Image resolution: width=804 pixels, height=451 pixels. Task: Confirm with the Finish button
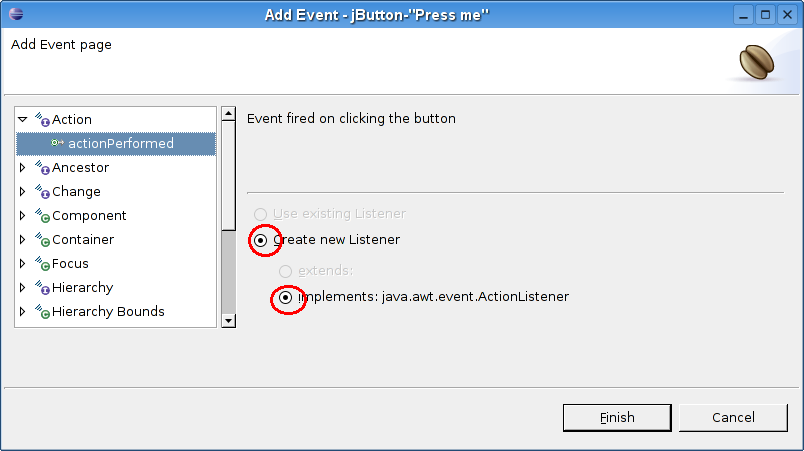(x=617, y=418)
